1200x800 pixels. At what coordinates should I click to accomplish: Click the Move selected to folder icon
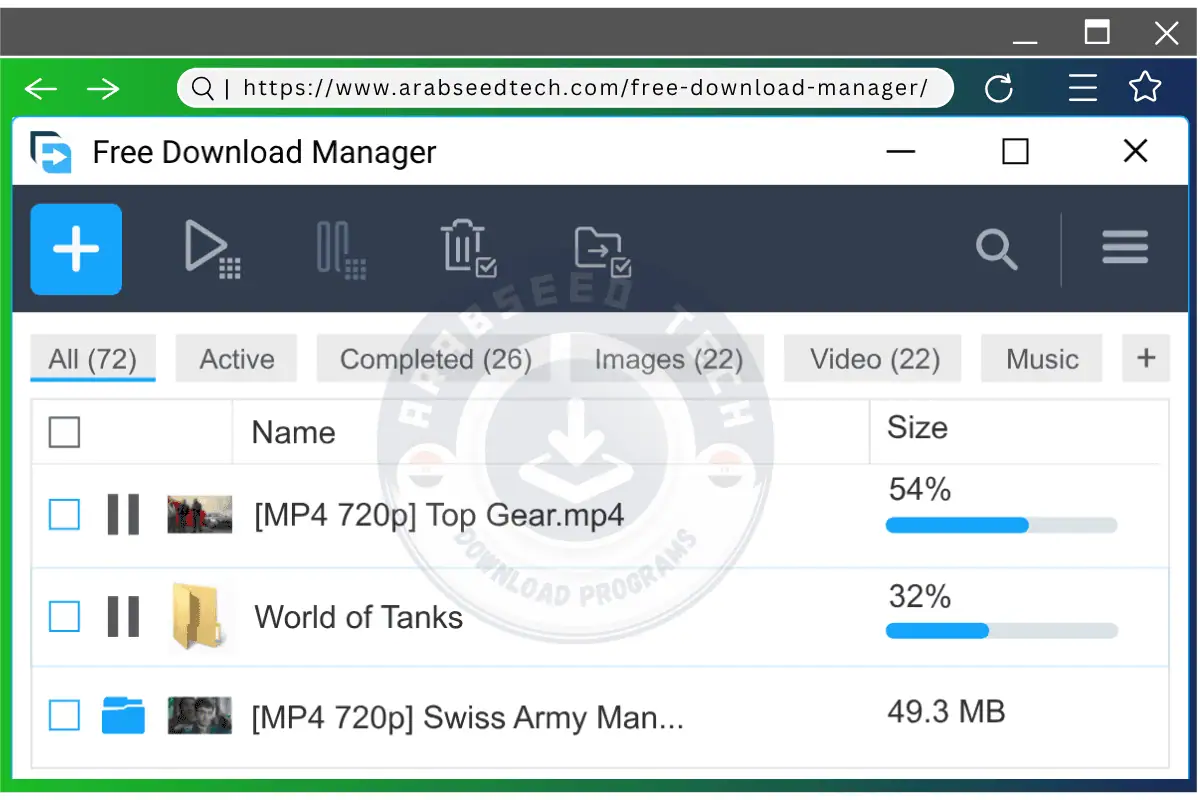601,250
